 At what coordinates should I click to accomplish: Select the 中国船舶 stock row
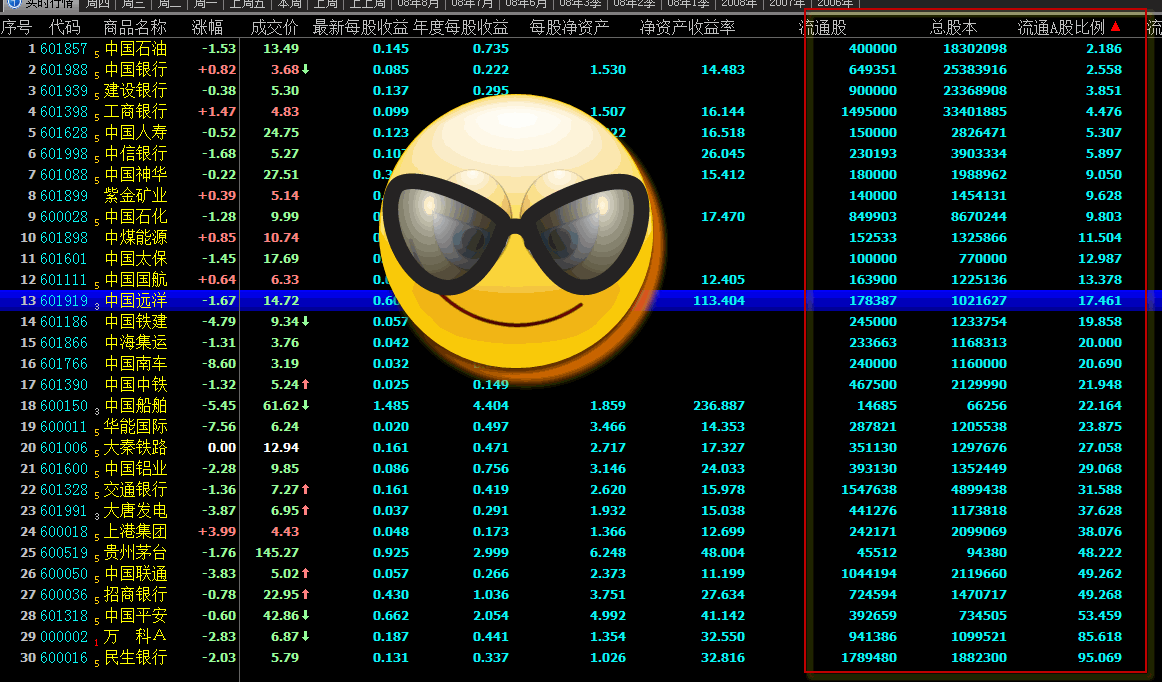pyautogui.click(x=581, y=405)
